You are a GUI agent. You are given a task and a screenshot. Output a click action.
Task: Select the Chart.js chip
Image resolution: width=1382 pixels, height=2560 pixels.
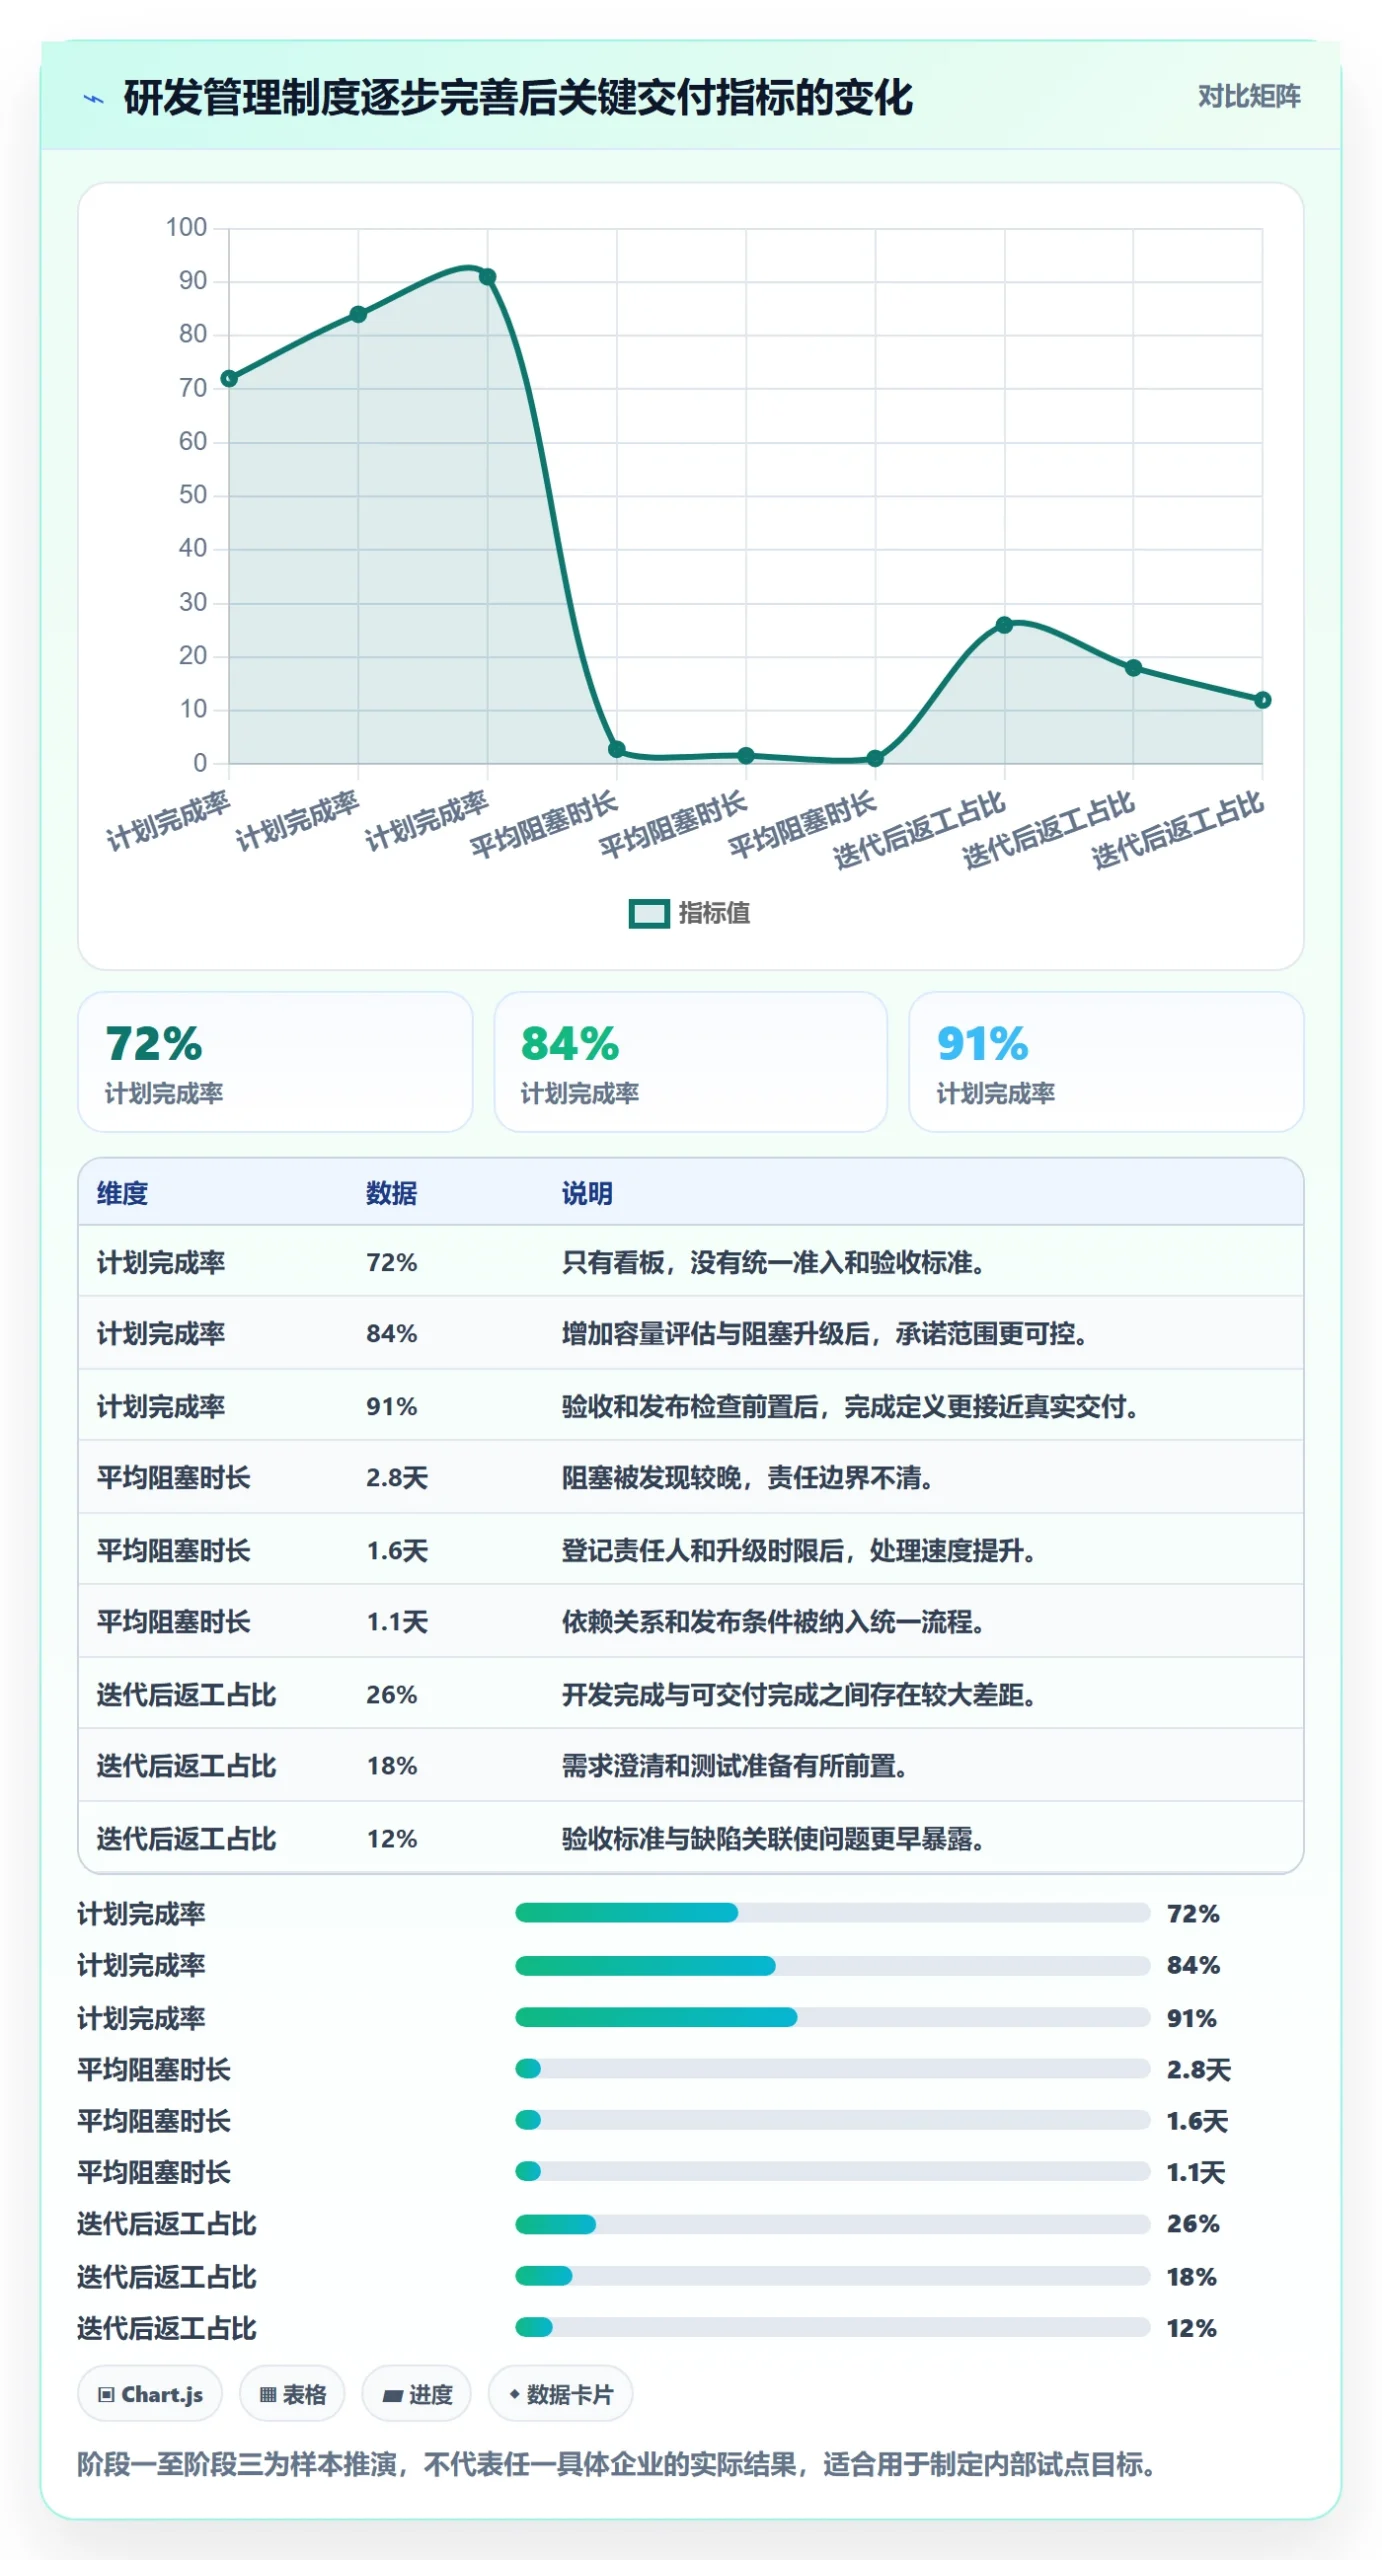coord(150,2393)
